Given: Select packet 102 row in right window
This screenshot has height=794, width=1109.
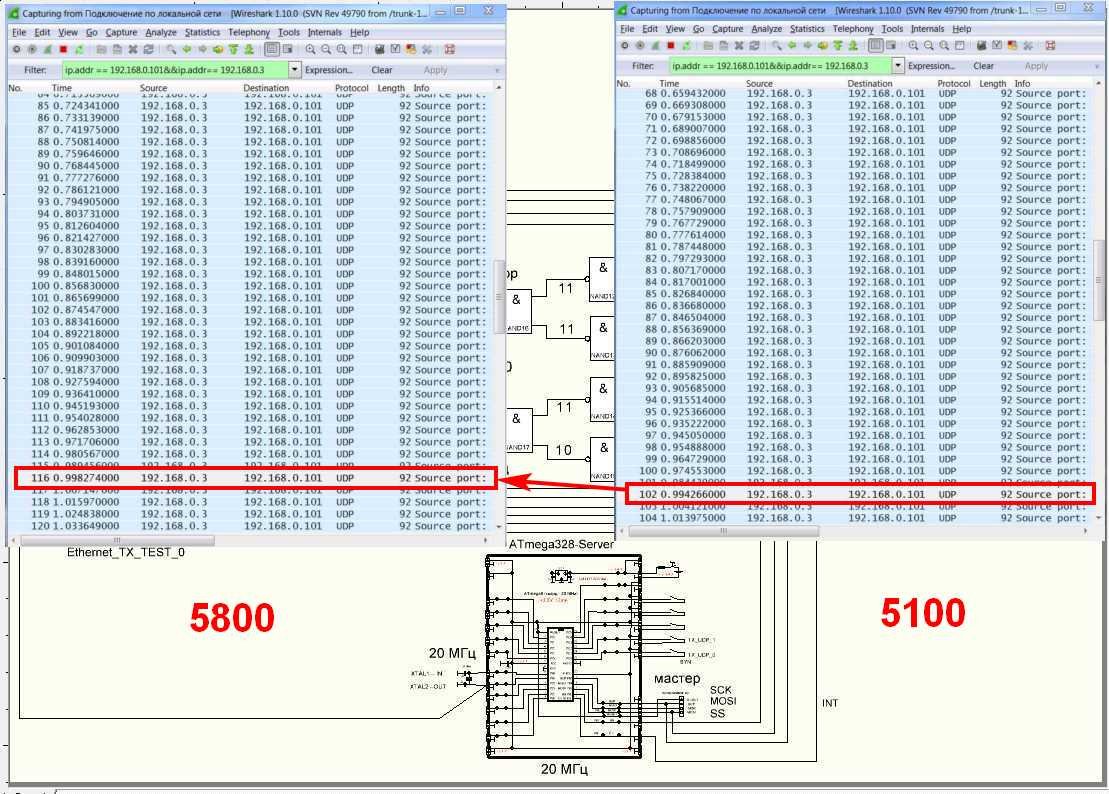Looking at the screenshot, I should click(860, 494).
